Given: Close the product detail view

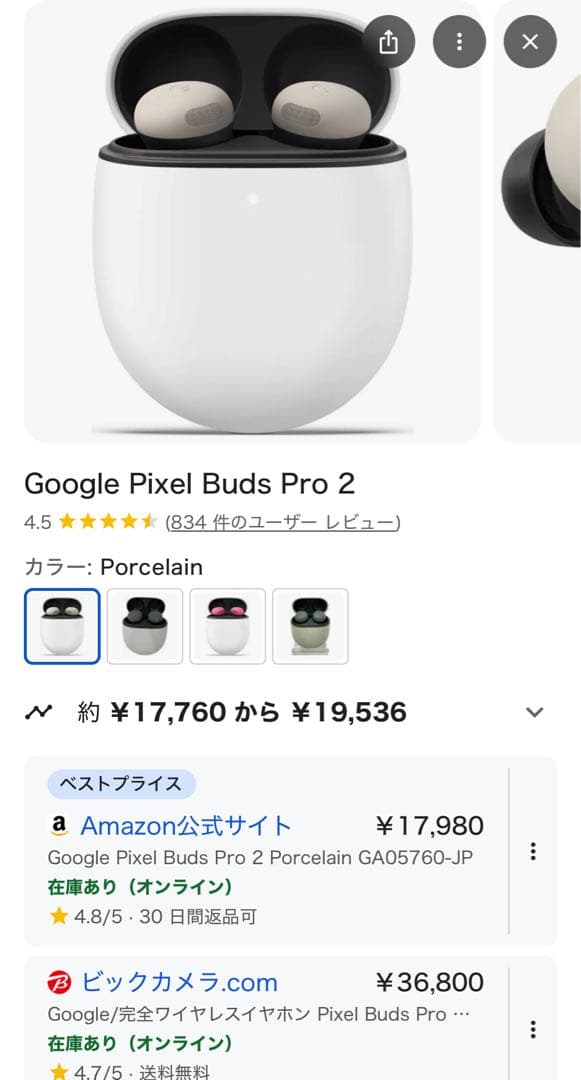Looking at the screenshot, I should tap(530, 42).
